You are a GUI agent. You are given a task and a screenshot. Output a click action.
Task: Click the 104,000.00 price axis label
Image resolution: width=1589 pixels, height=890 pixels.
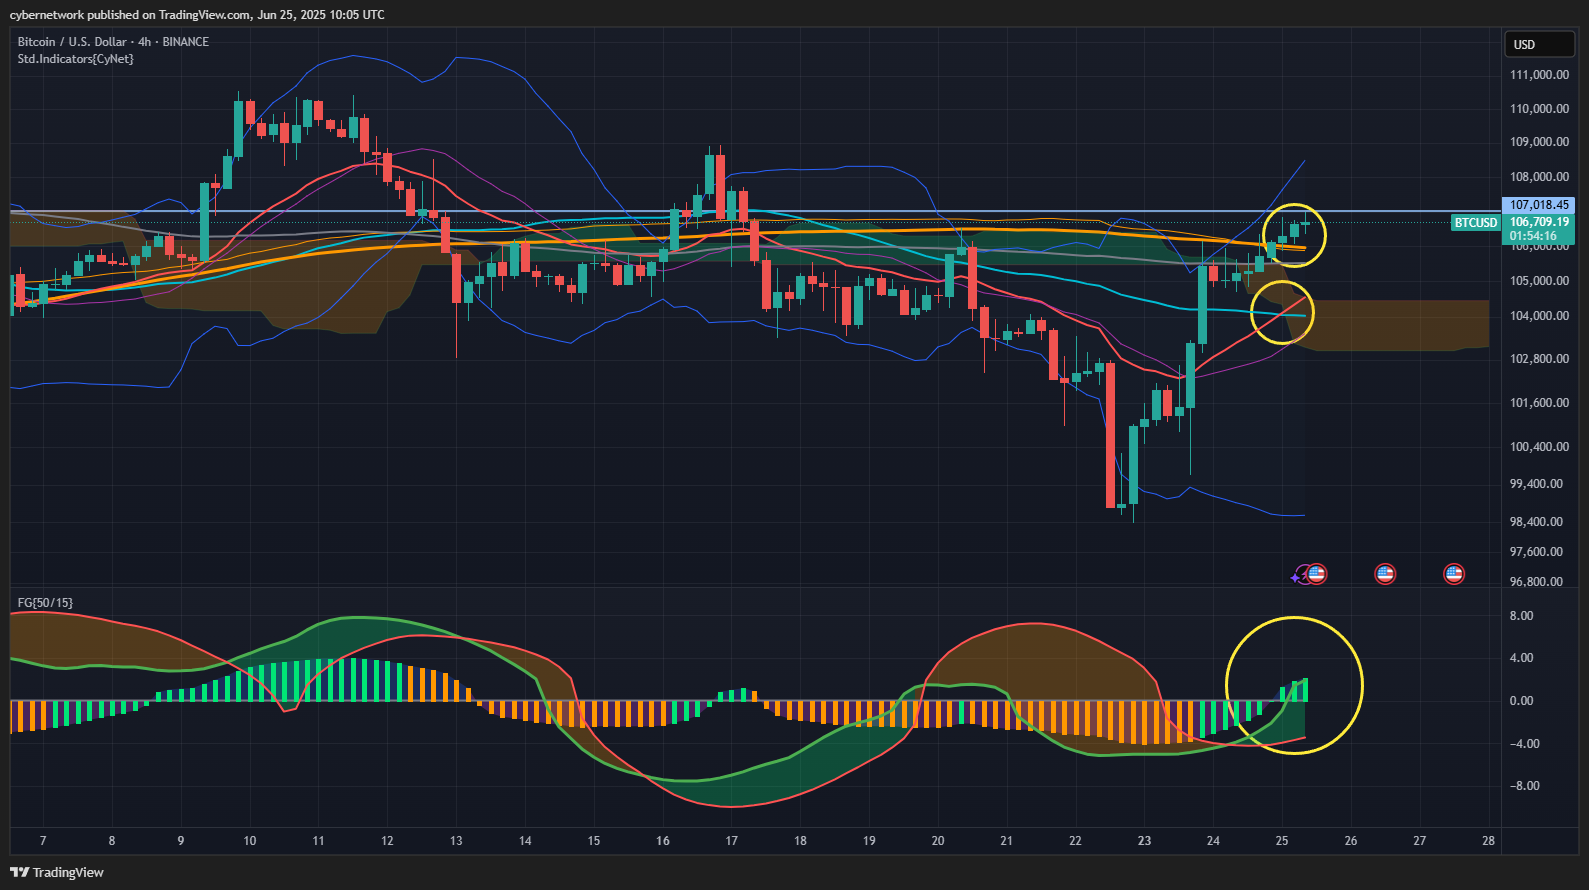pos(1539,316)
